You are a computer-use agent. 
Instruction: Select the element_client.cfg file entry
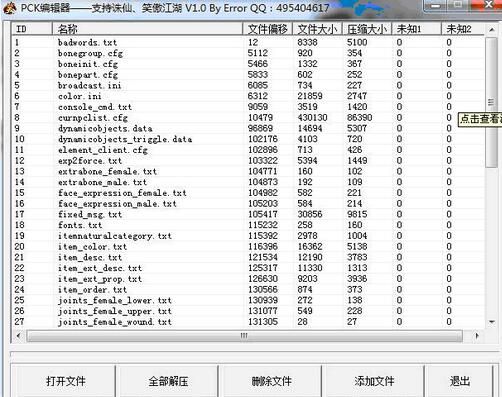pos(248,150)
